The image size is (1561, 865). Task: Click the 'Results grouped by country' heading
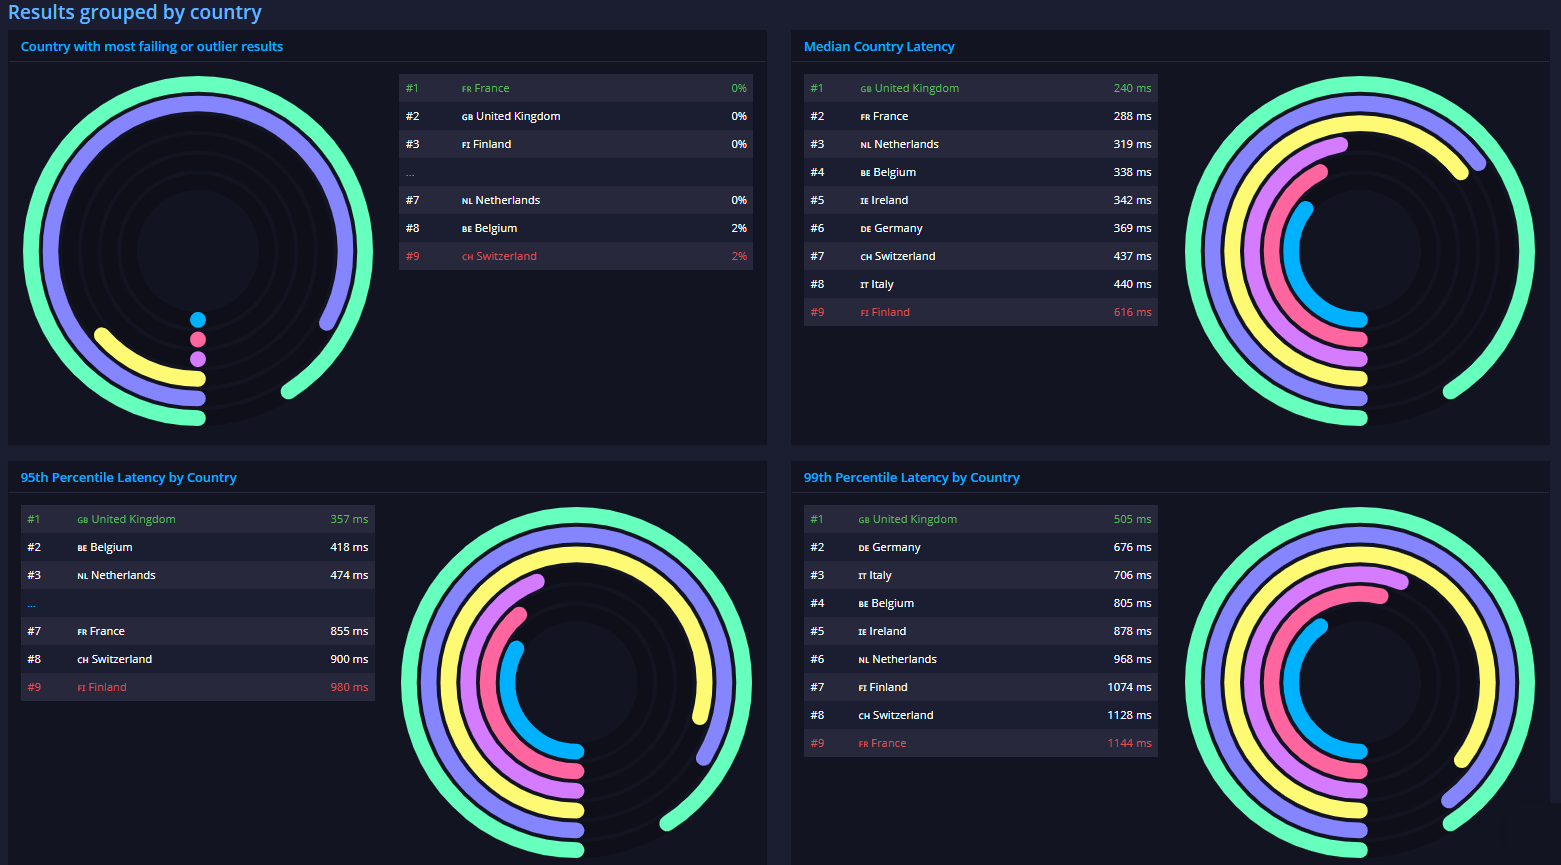[x=135, y=13]
